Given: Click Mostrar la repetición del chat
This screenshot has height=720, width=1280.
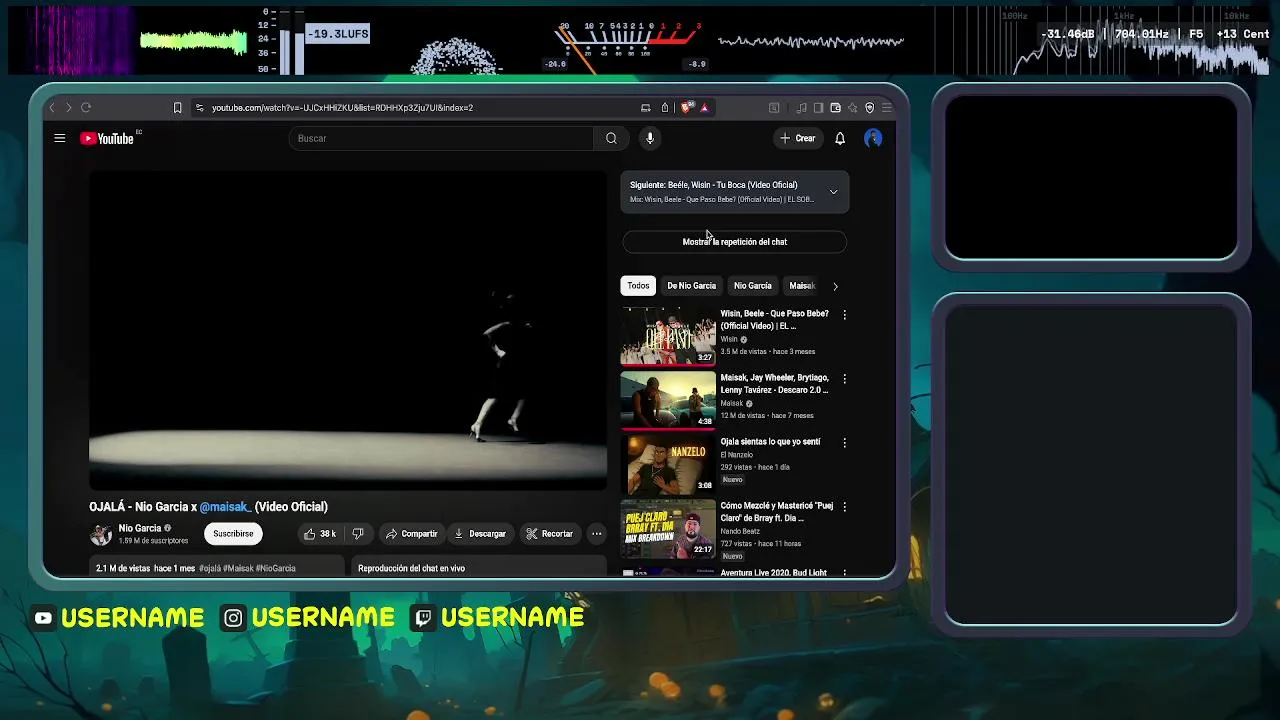Looking at the screenshot, I should point(734,242).
